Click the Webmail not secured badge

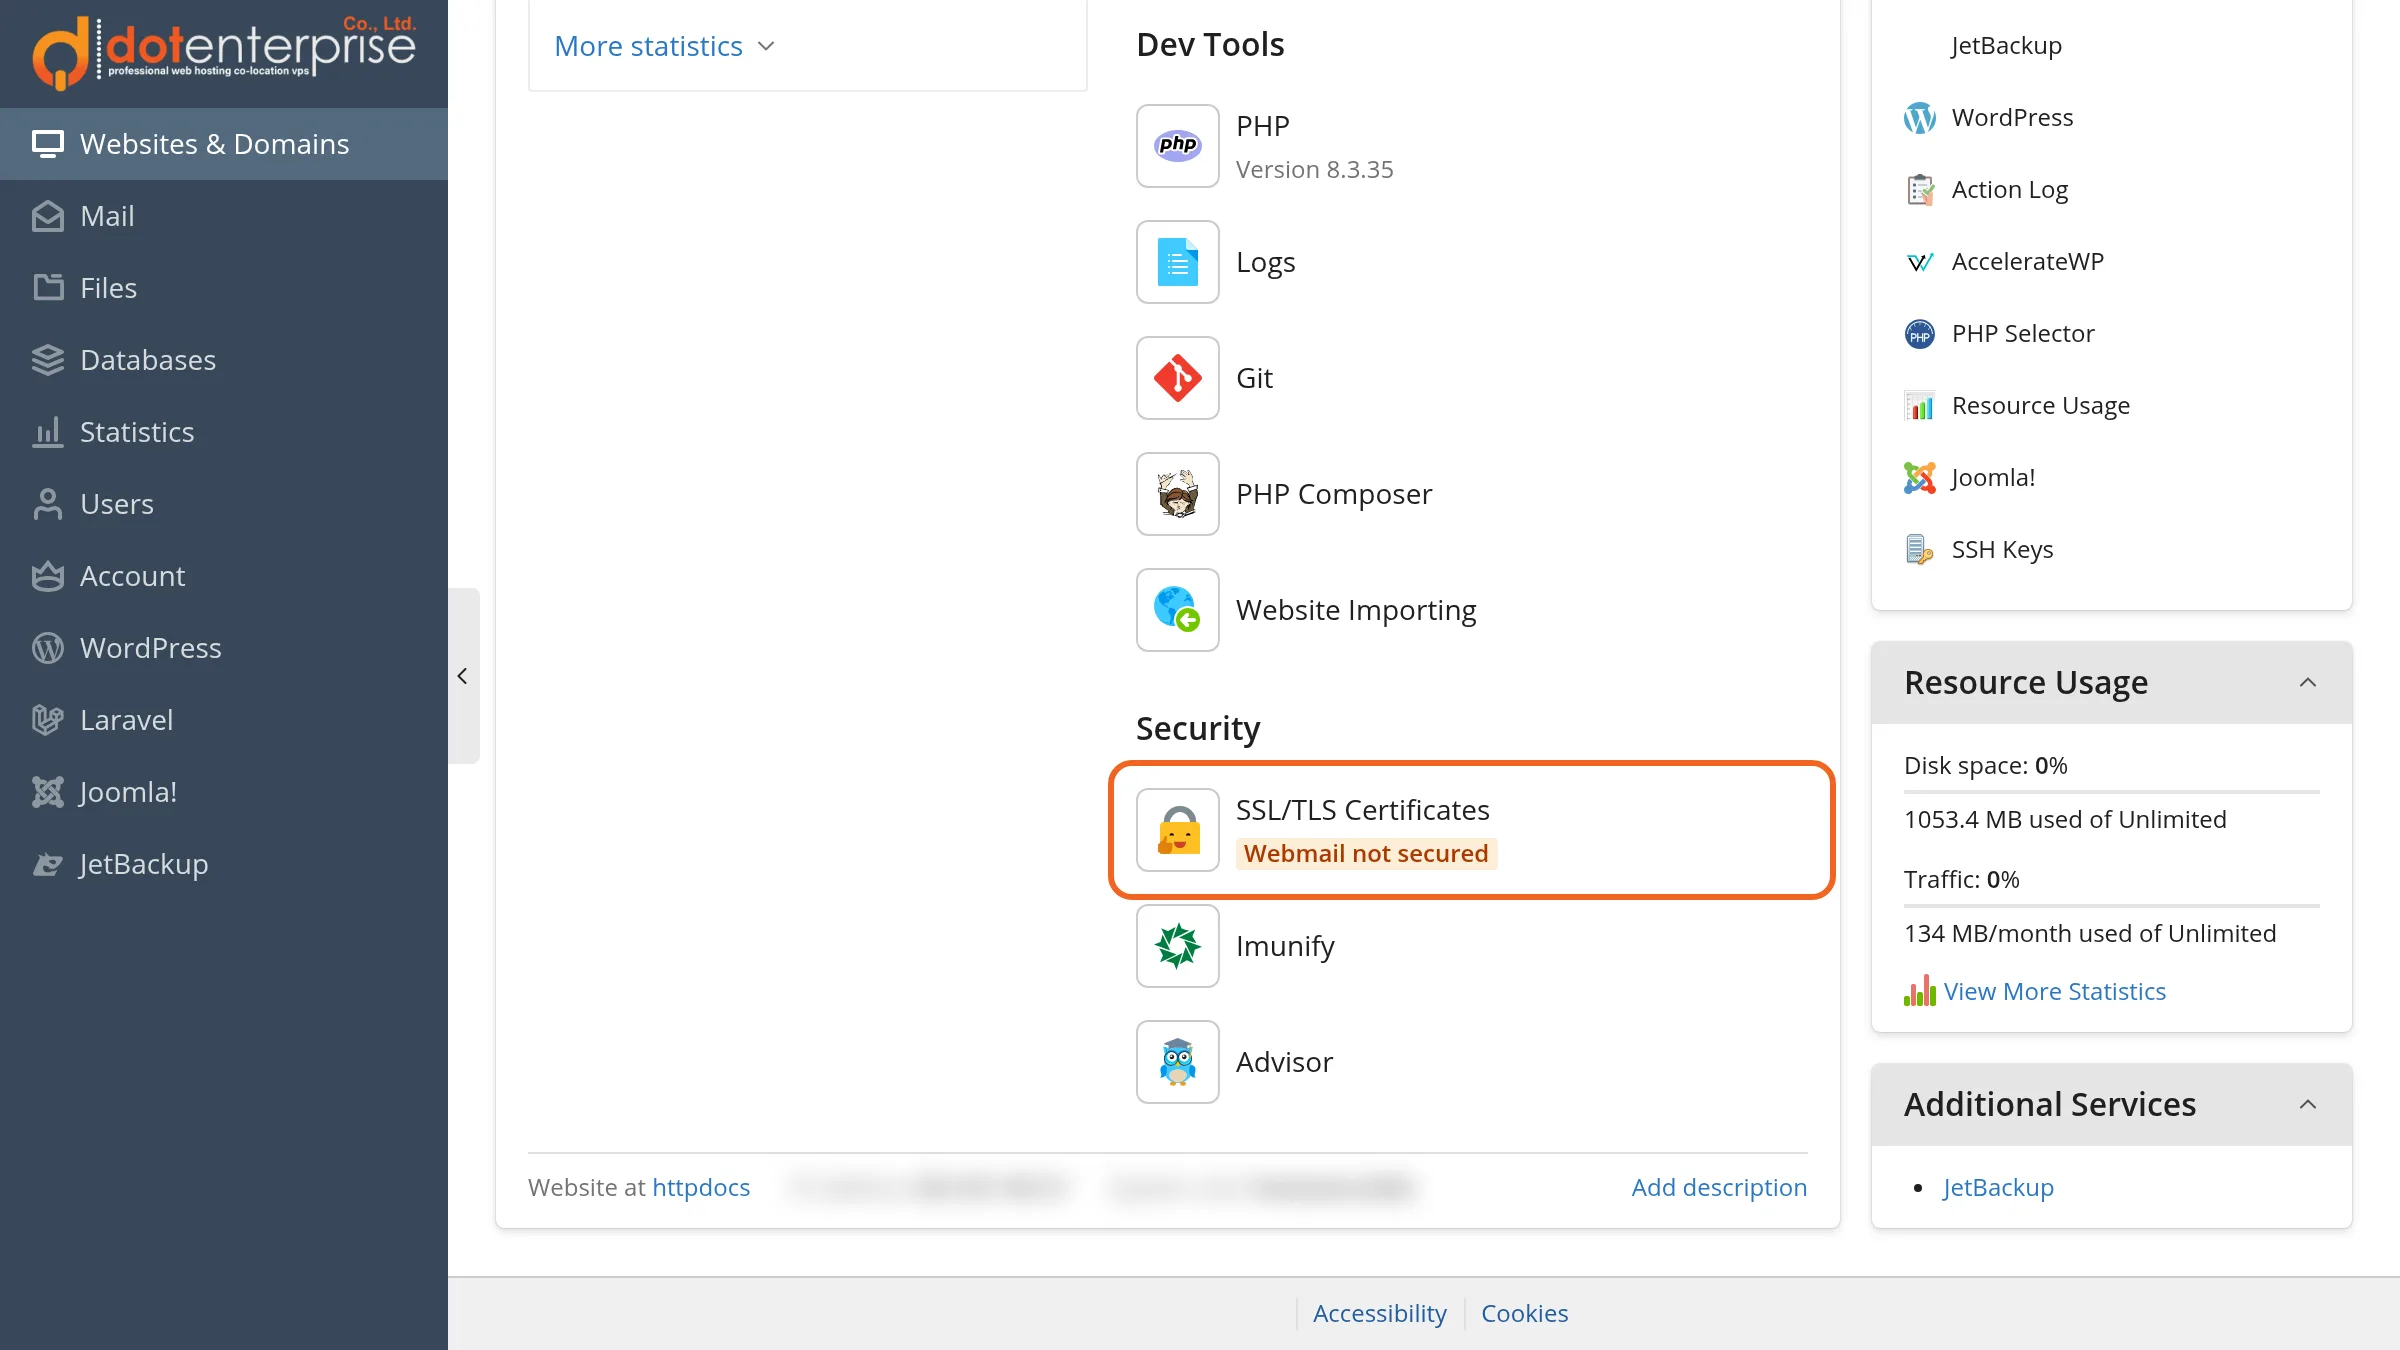pyautogui.click(x=1366, y=853)
